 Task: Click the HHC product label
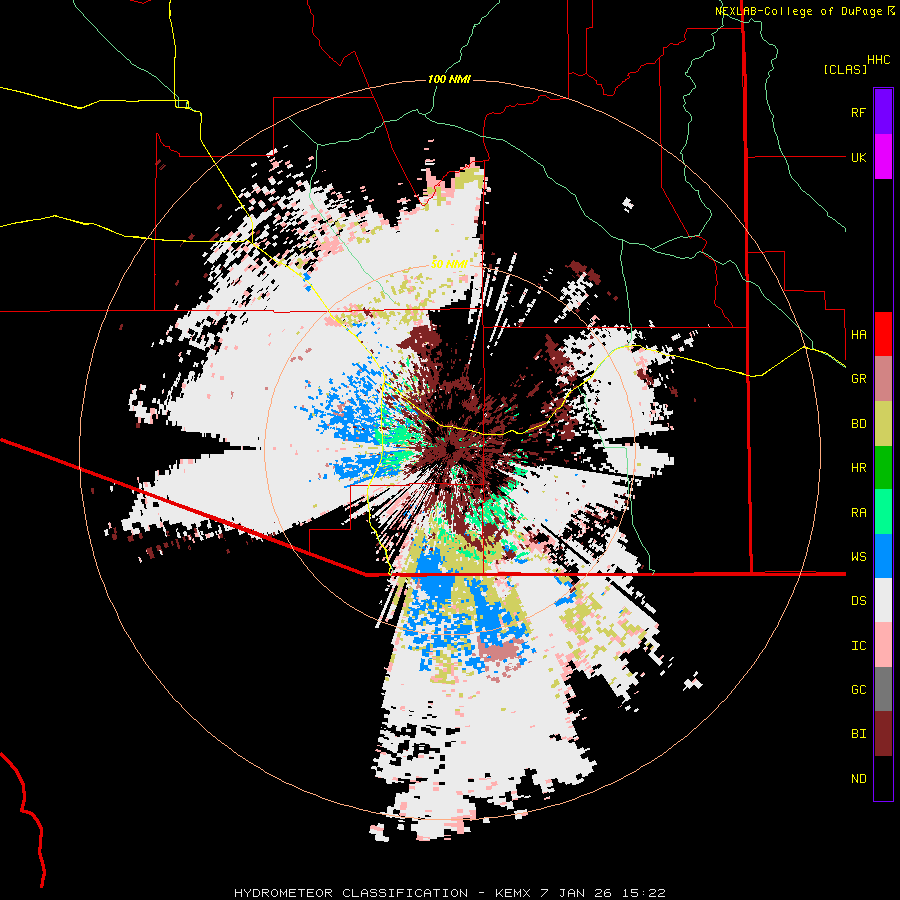pyautogui.click(x=878, y=60)
